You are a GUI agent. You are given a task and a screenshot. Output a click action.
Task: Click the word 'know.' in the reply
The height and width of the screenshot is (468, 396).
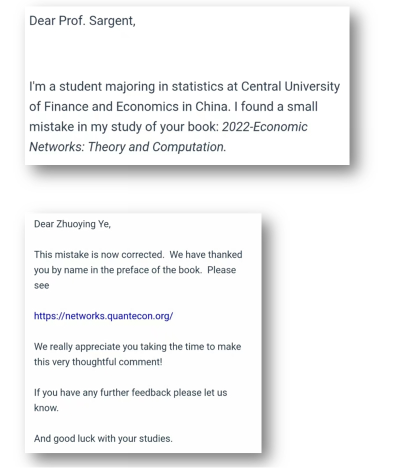click(46, 408)
